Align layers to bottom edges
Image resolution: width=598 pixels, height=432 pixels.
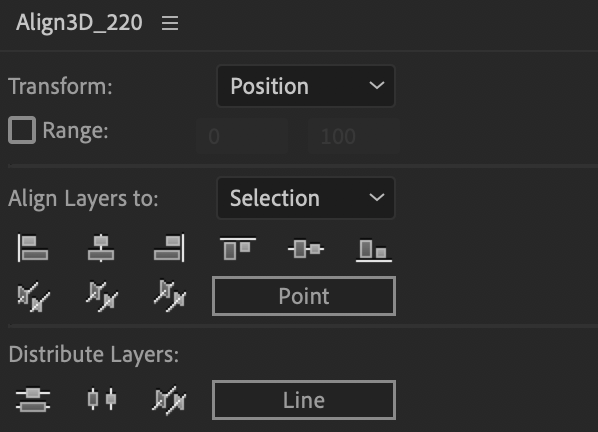[374, 251]
